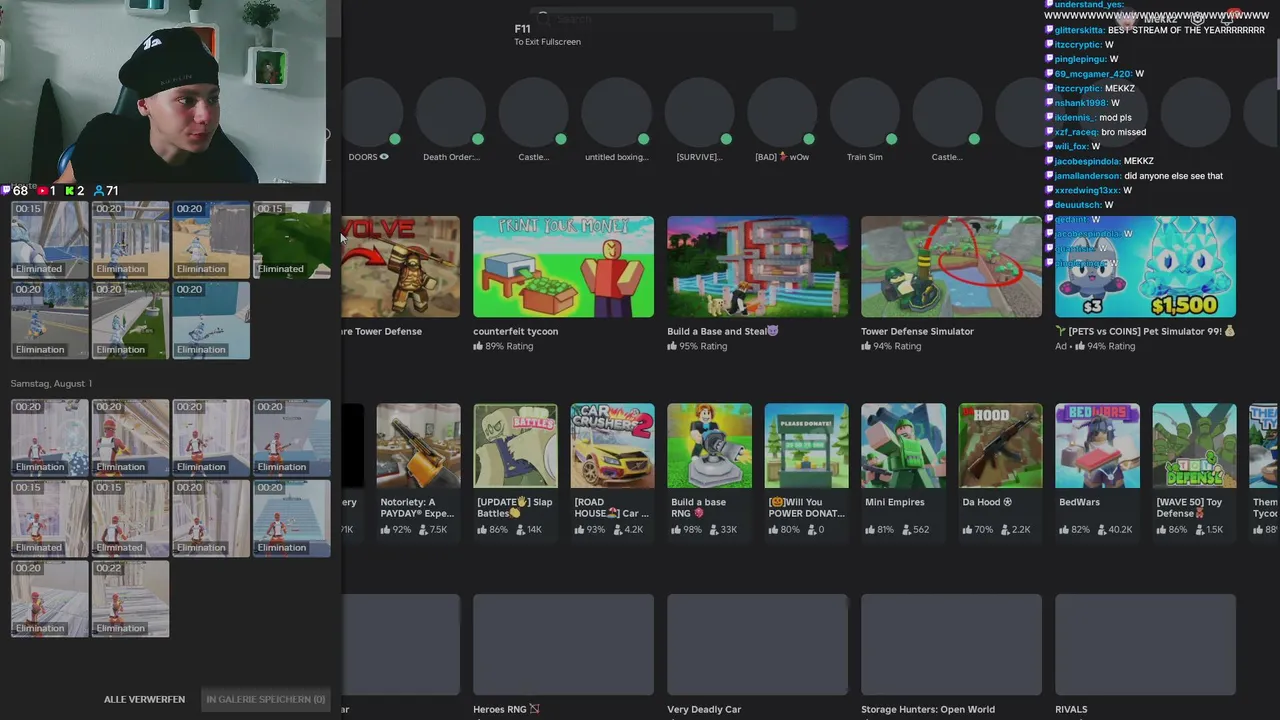Open the PLEASE DONATE game thumbnail
This screenshot has height=720, width=1280.
[806, 446]
